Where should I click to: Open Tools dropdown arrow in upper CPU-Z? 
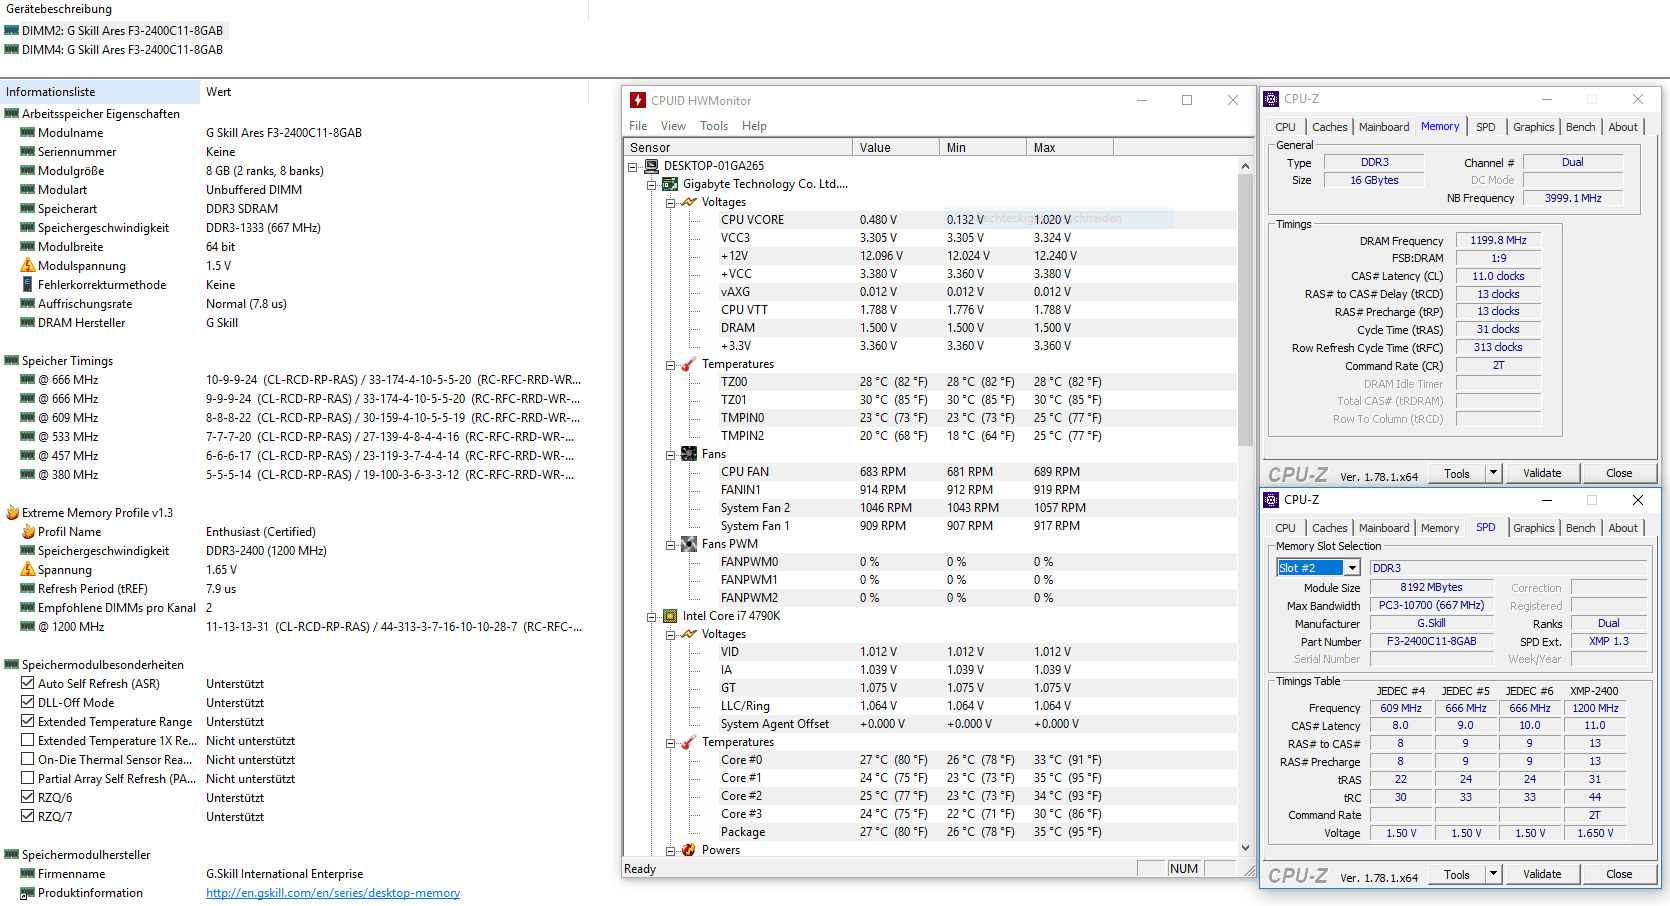[1494, 473]
